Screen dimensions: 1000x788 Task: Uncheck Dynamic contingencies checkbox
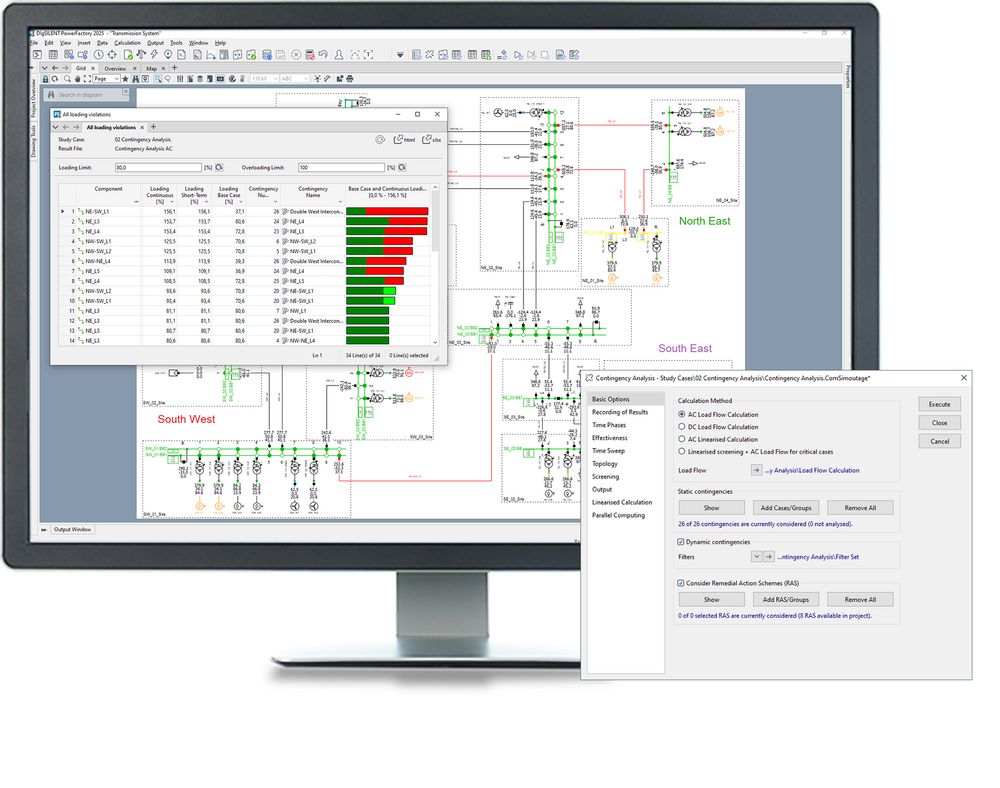682,541
